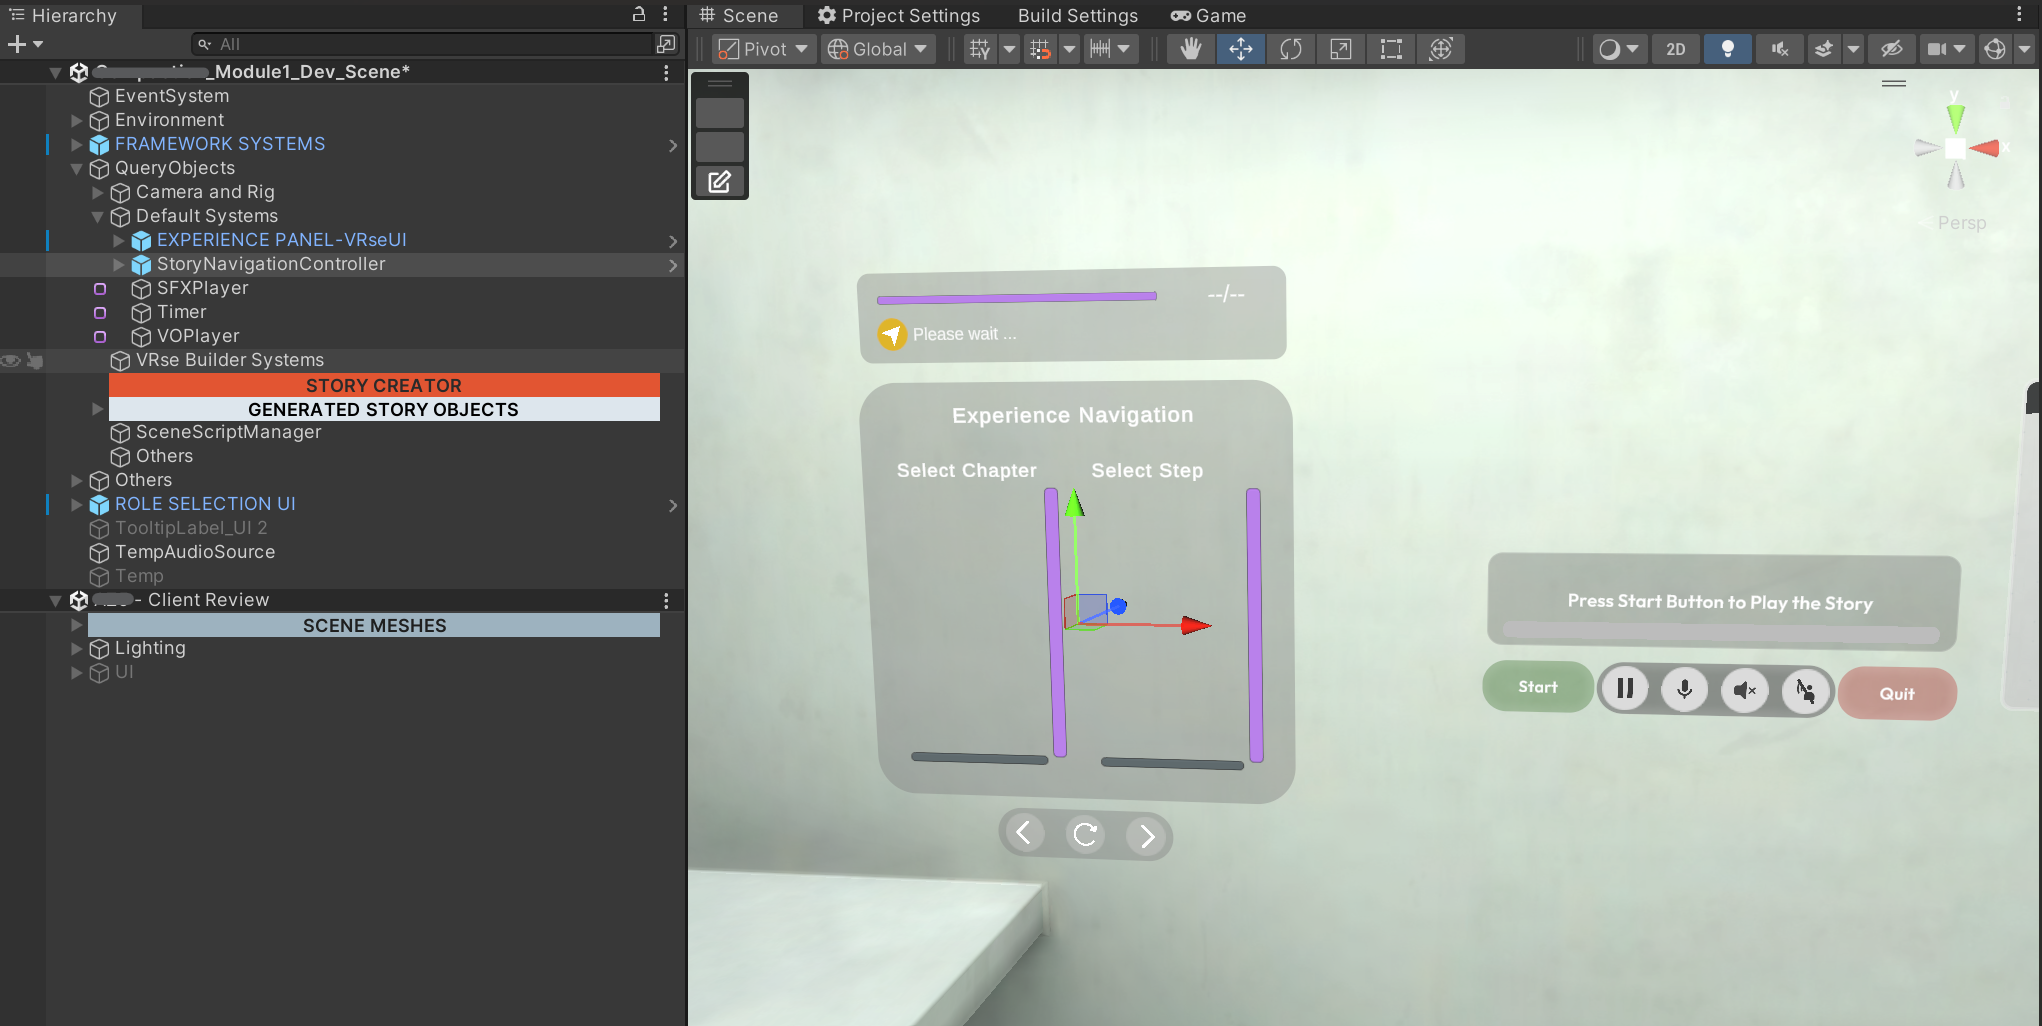Open the hierarchy search-type selector magnifier icon

click(205, 43)
